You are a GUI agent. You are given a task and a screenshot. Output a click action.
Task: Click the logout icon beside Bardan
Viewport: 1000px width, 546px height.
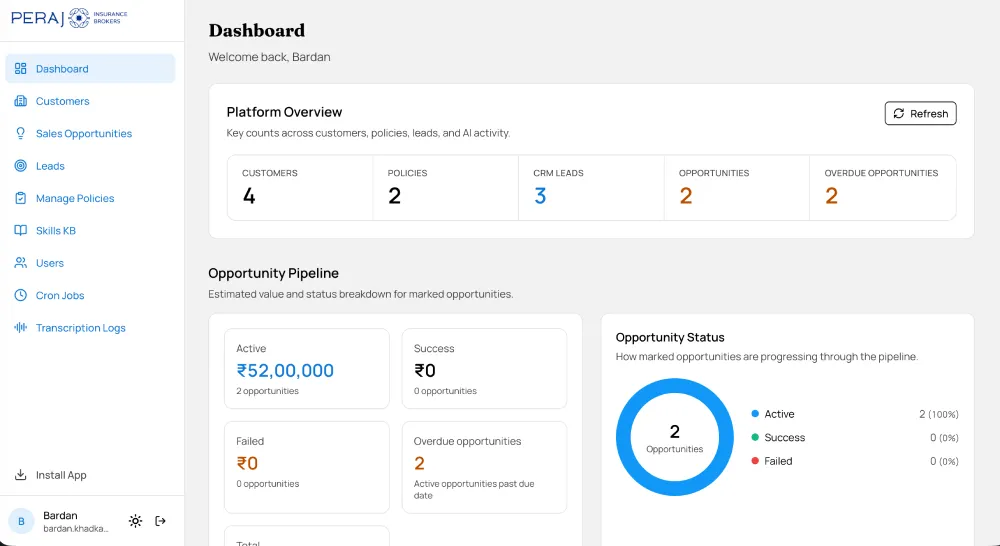coord(161,521)
